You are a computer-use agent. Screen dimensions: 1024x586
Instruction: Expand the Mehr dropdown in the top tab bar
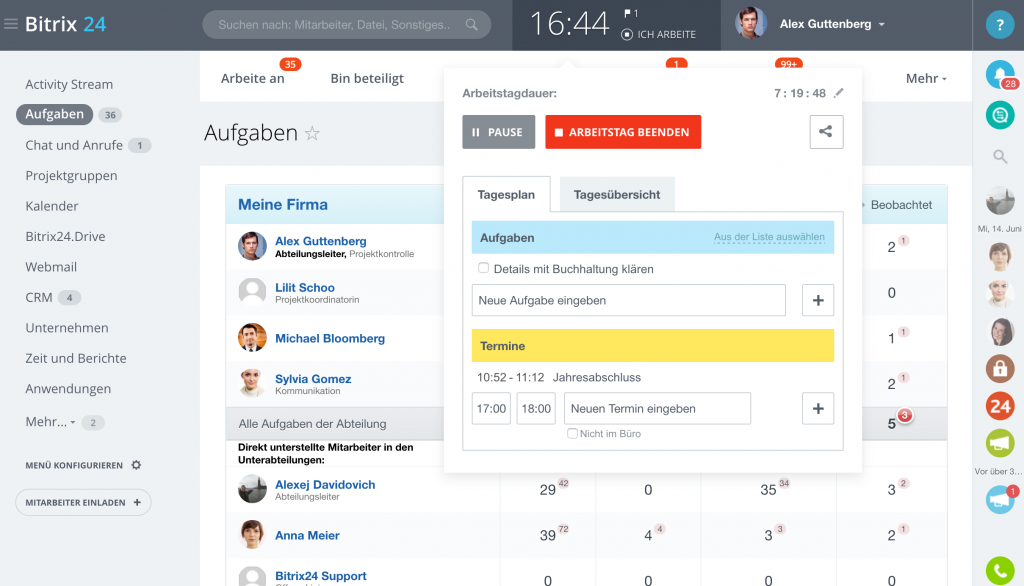[x=926, y=78]
